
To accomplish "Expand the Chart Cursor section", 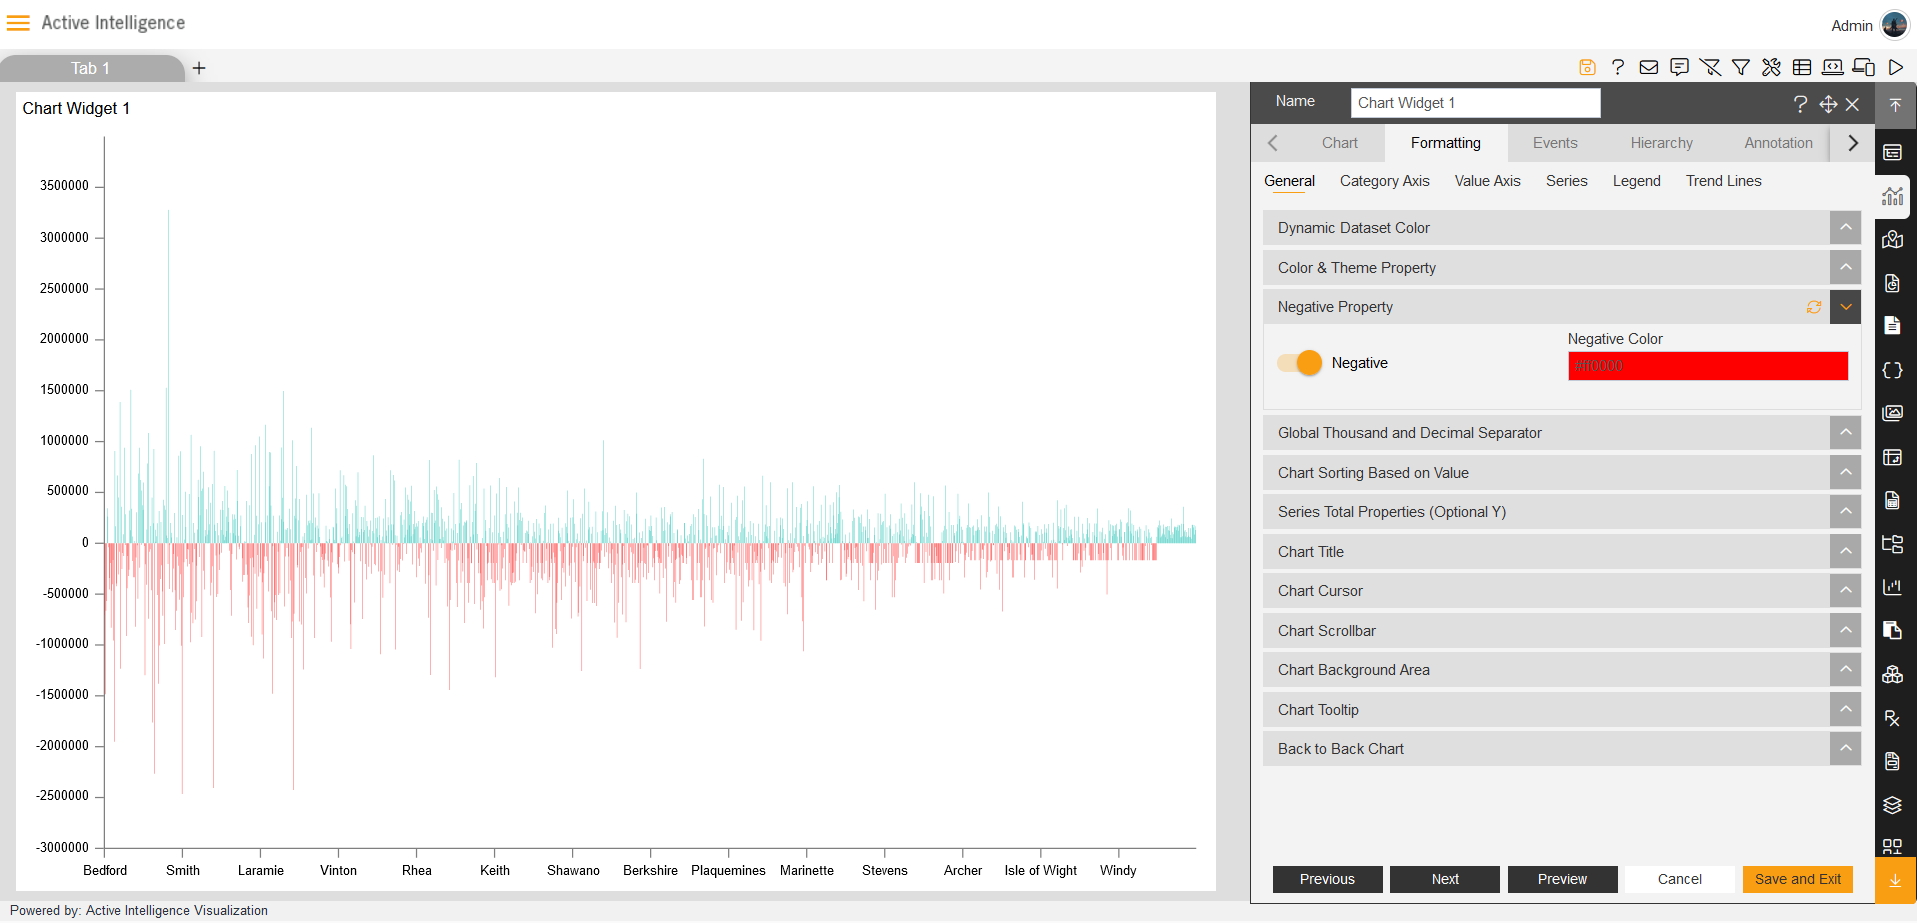I will point(1846,591).
